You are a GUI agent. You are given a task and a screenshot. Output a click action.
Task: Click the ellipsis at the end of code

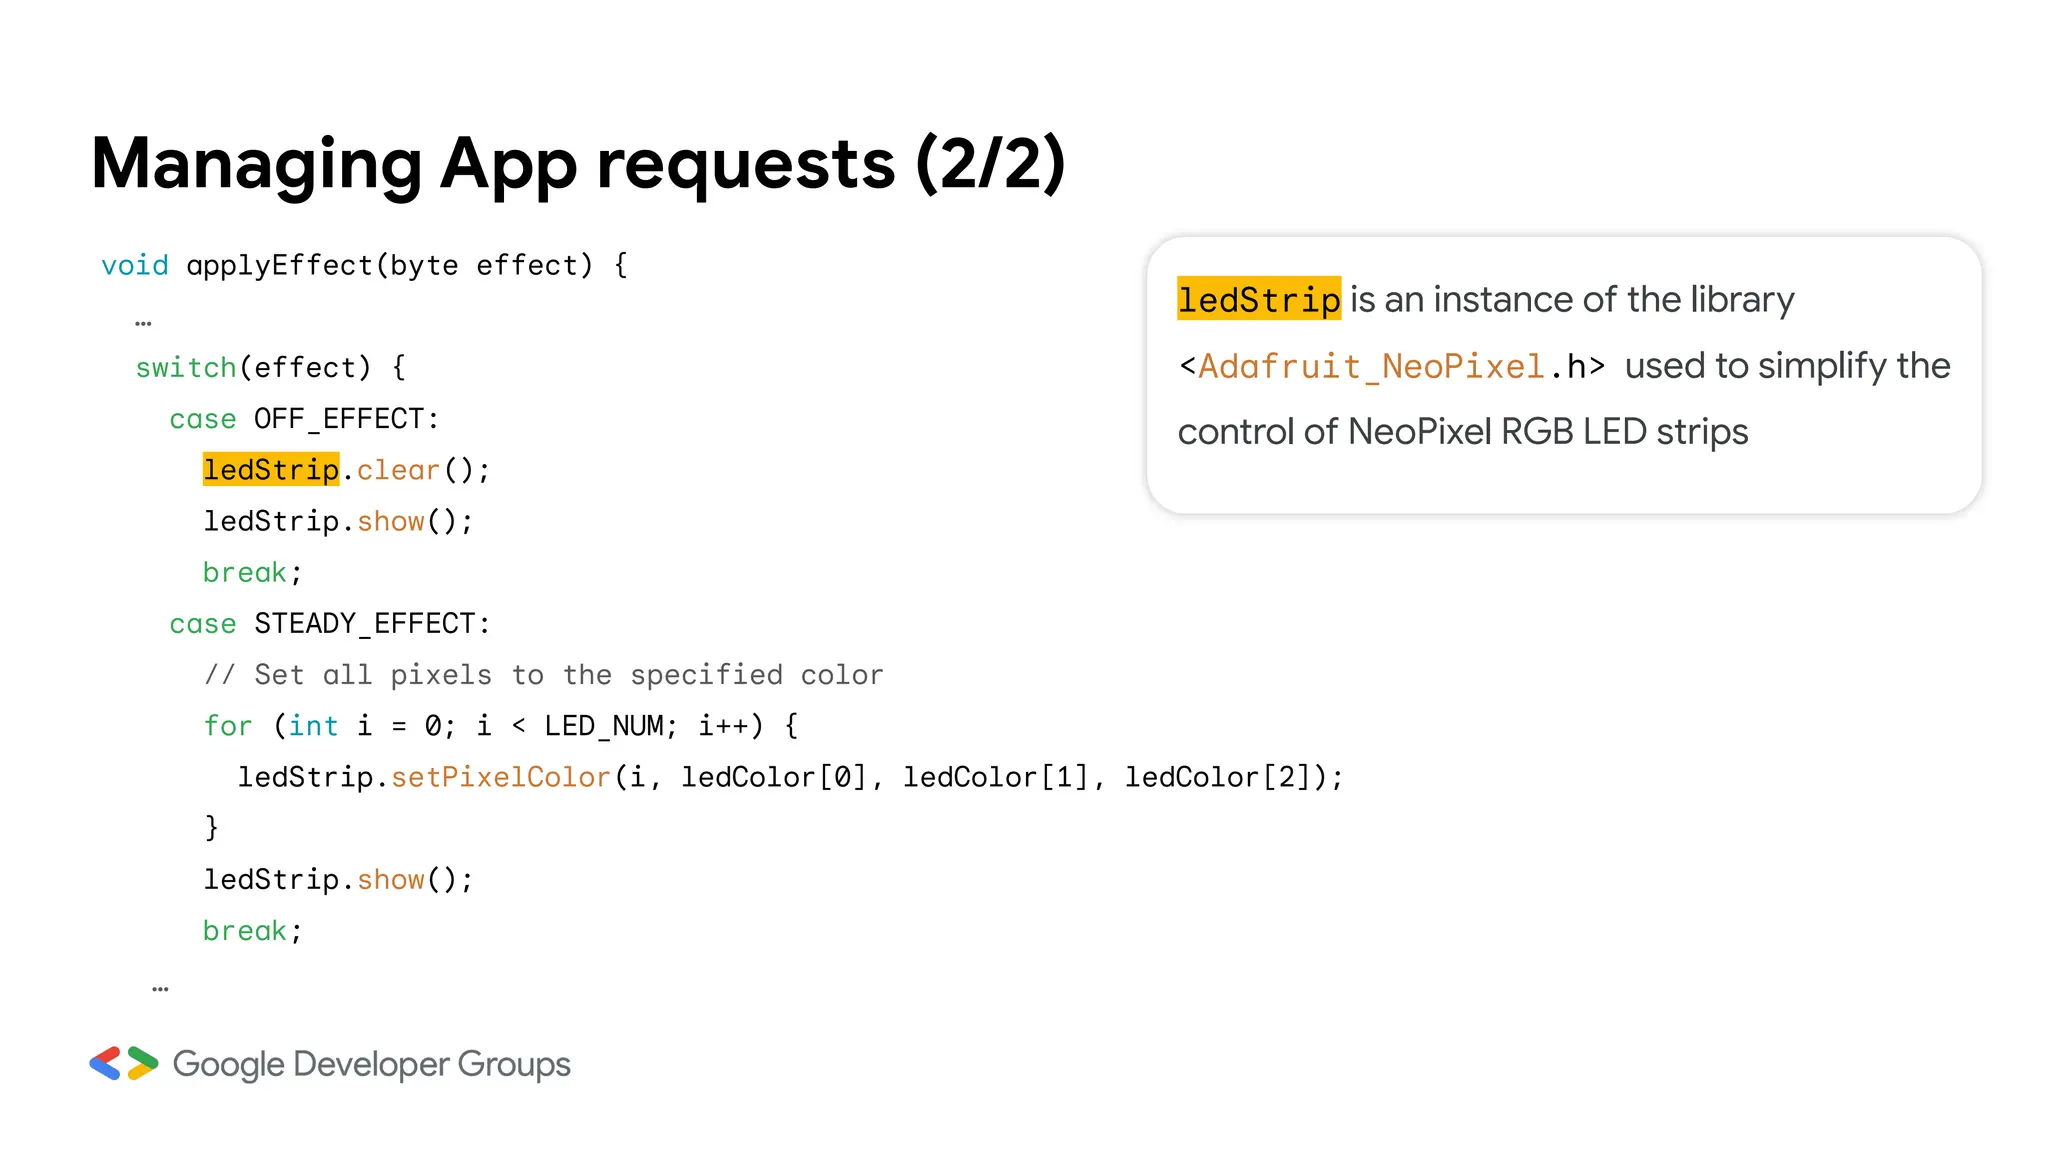coord(160,988)
